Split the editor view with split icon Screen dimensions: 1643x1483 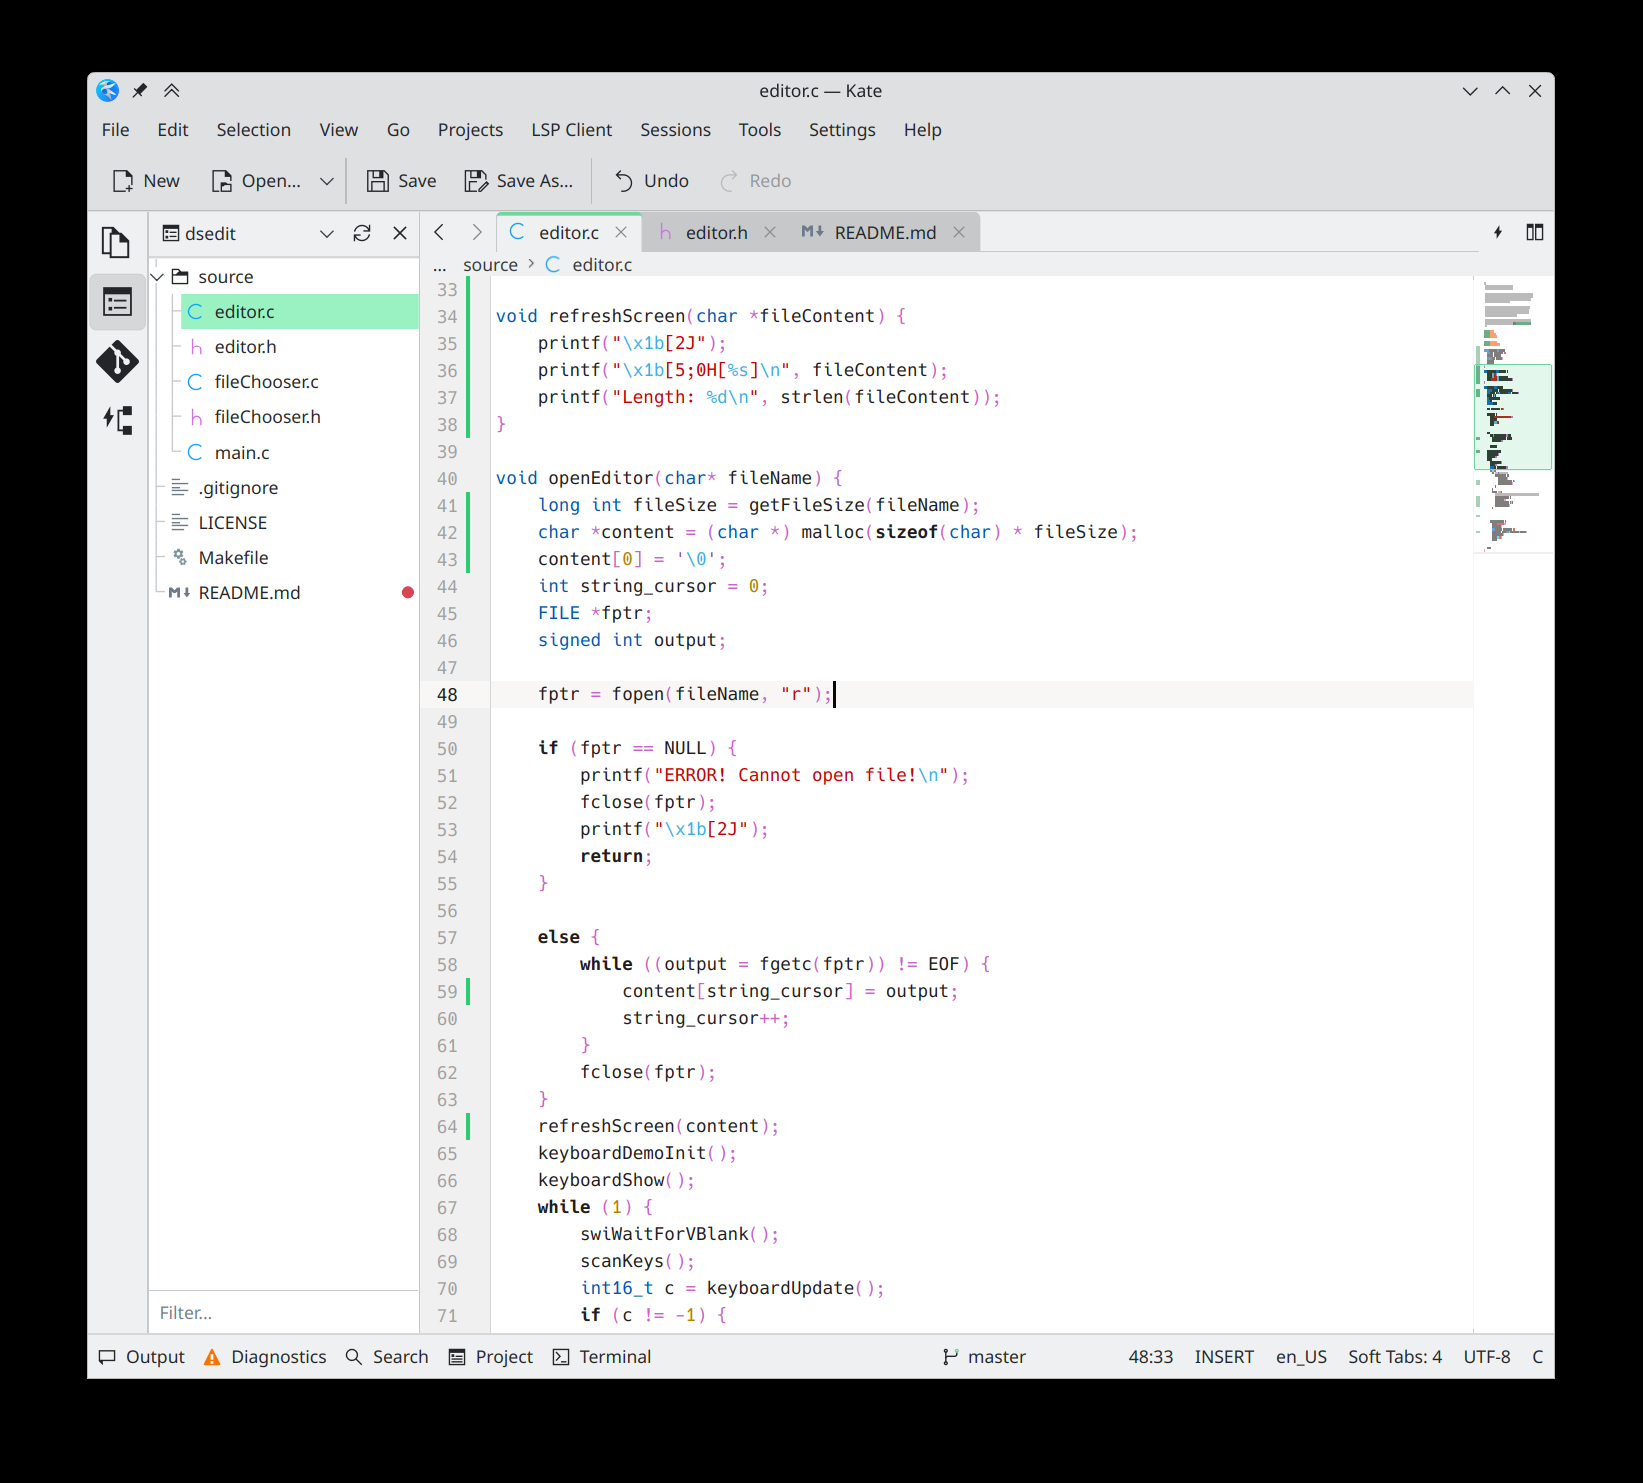tap(1534, 232)
